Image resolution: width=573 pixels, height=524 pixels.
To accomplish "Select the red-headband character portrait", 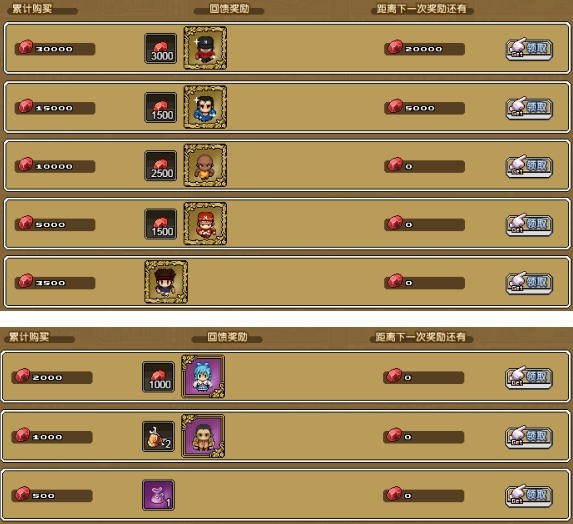I will point(166,282).
